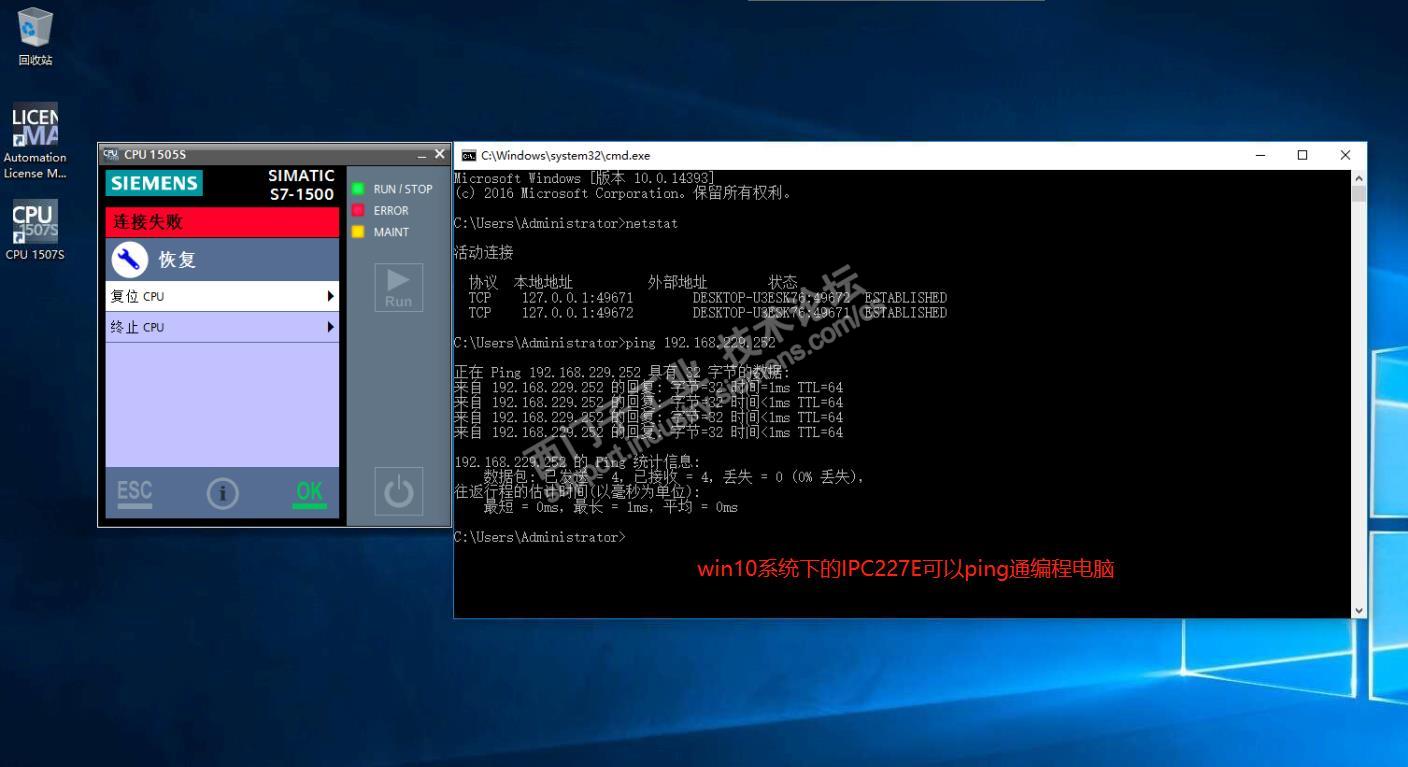Click the 恢复 heading text
The height and width of the screenshot is (767, 1408).
(x=177, y=260)
